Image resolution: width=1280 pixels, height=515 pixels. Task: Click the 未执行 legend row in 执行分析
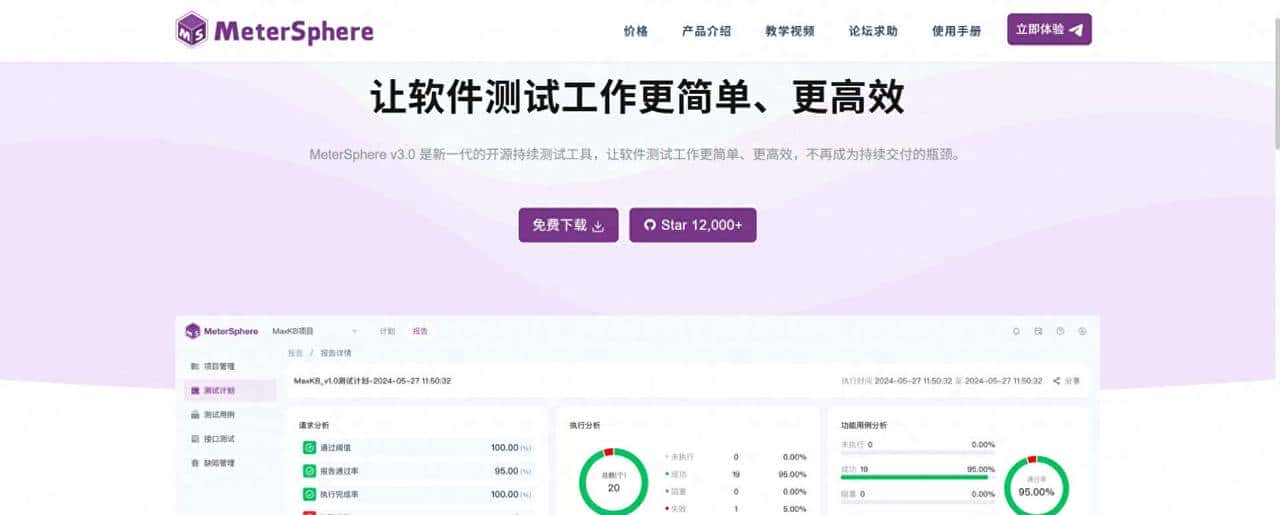[735, 456]
